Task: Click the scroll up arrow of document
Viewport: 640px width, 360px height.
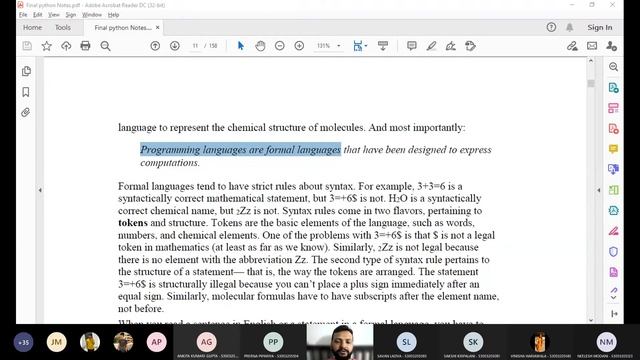Action: pyautogui.click(x=591, y=60)
